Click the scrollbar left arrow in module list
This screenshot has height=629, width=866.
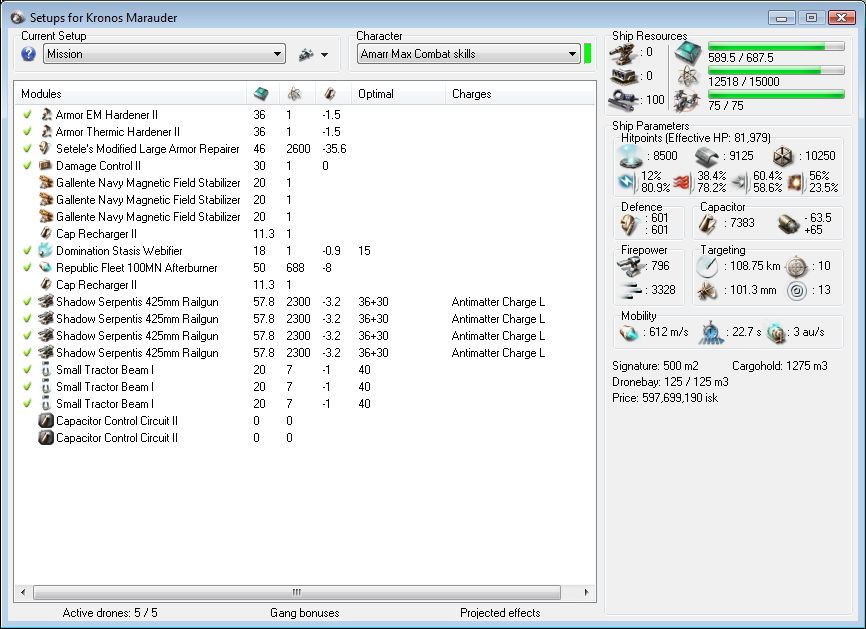pyautogui.click(x=23, y=593)
